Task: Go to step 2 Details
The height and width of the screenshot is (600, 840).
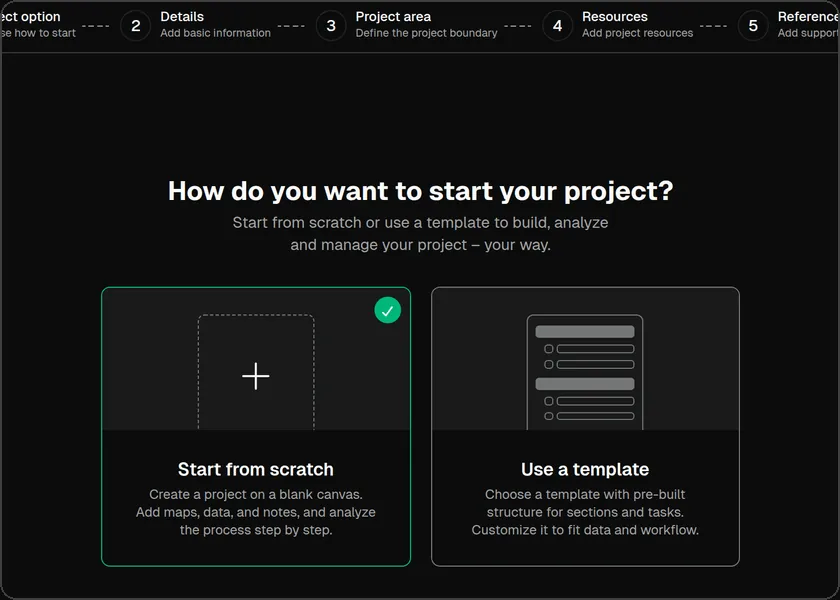Action: [196, 25]
